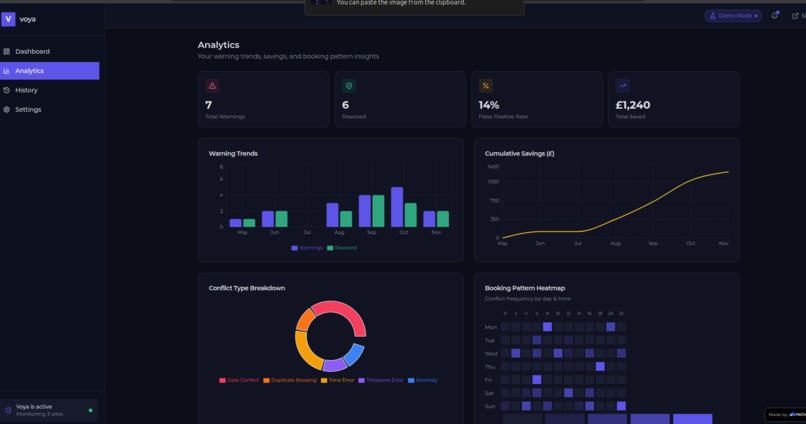The image size is (806, 424).
Task: Click the False Positive Rate percent icon
Action: click(x=486, y=86)
